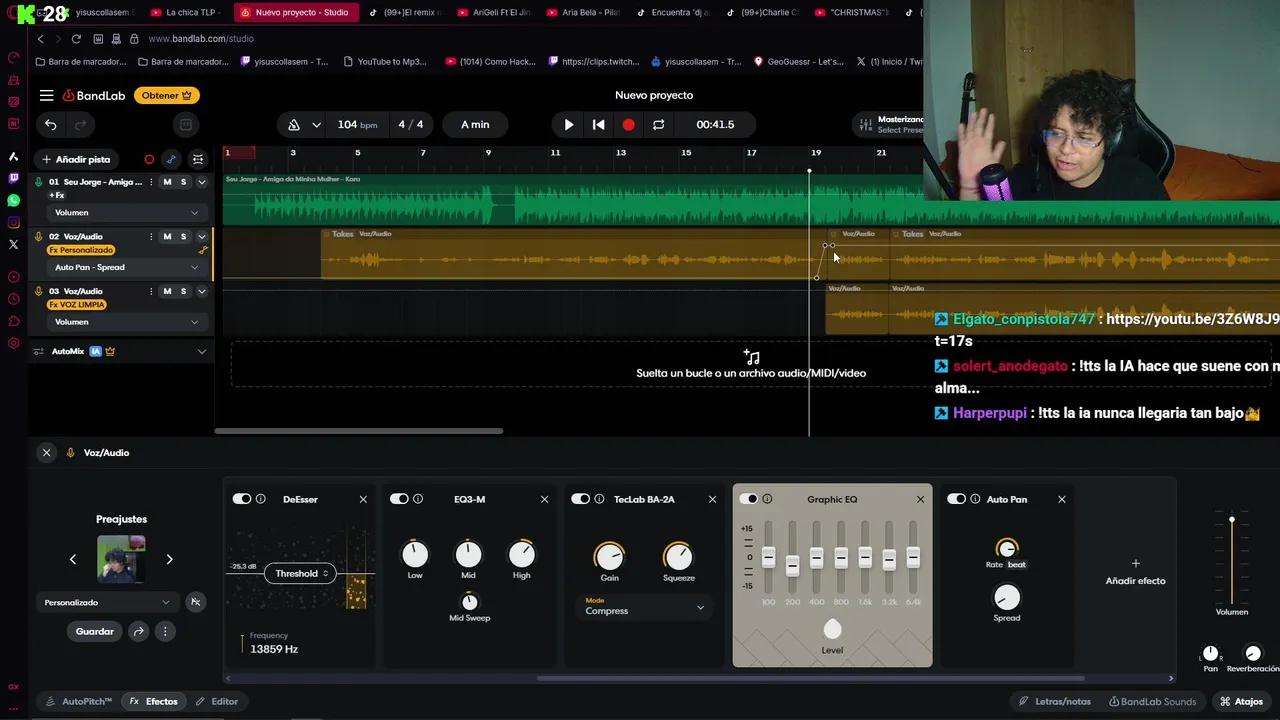
Task: Go to next preset with right arrow
Action: coord(169,559)
